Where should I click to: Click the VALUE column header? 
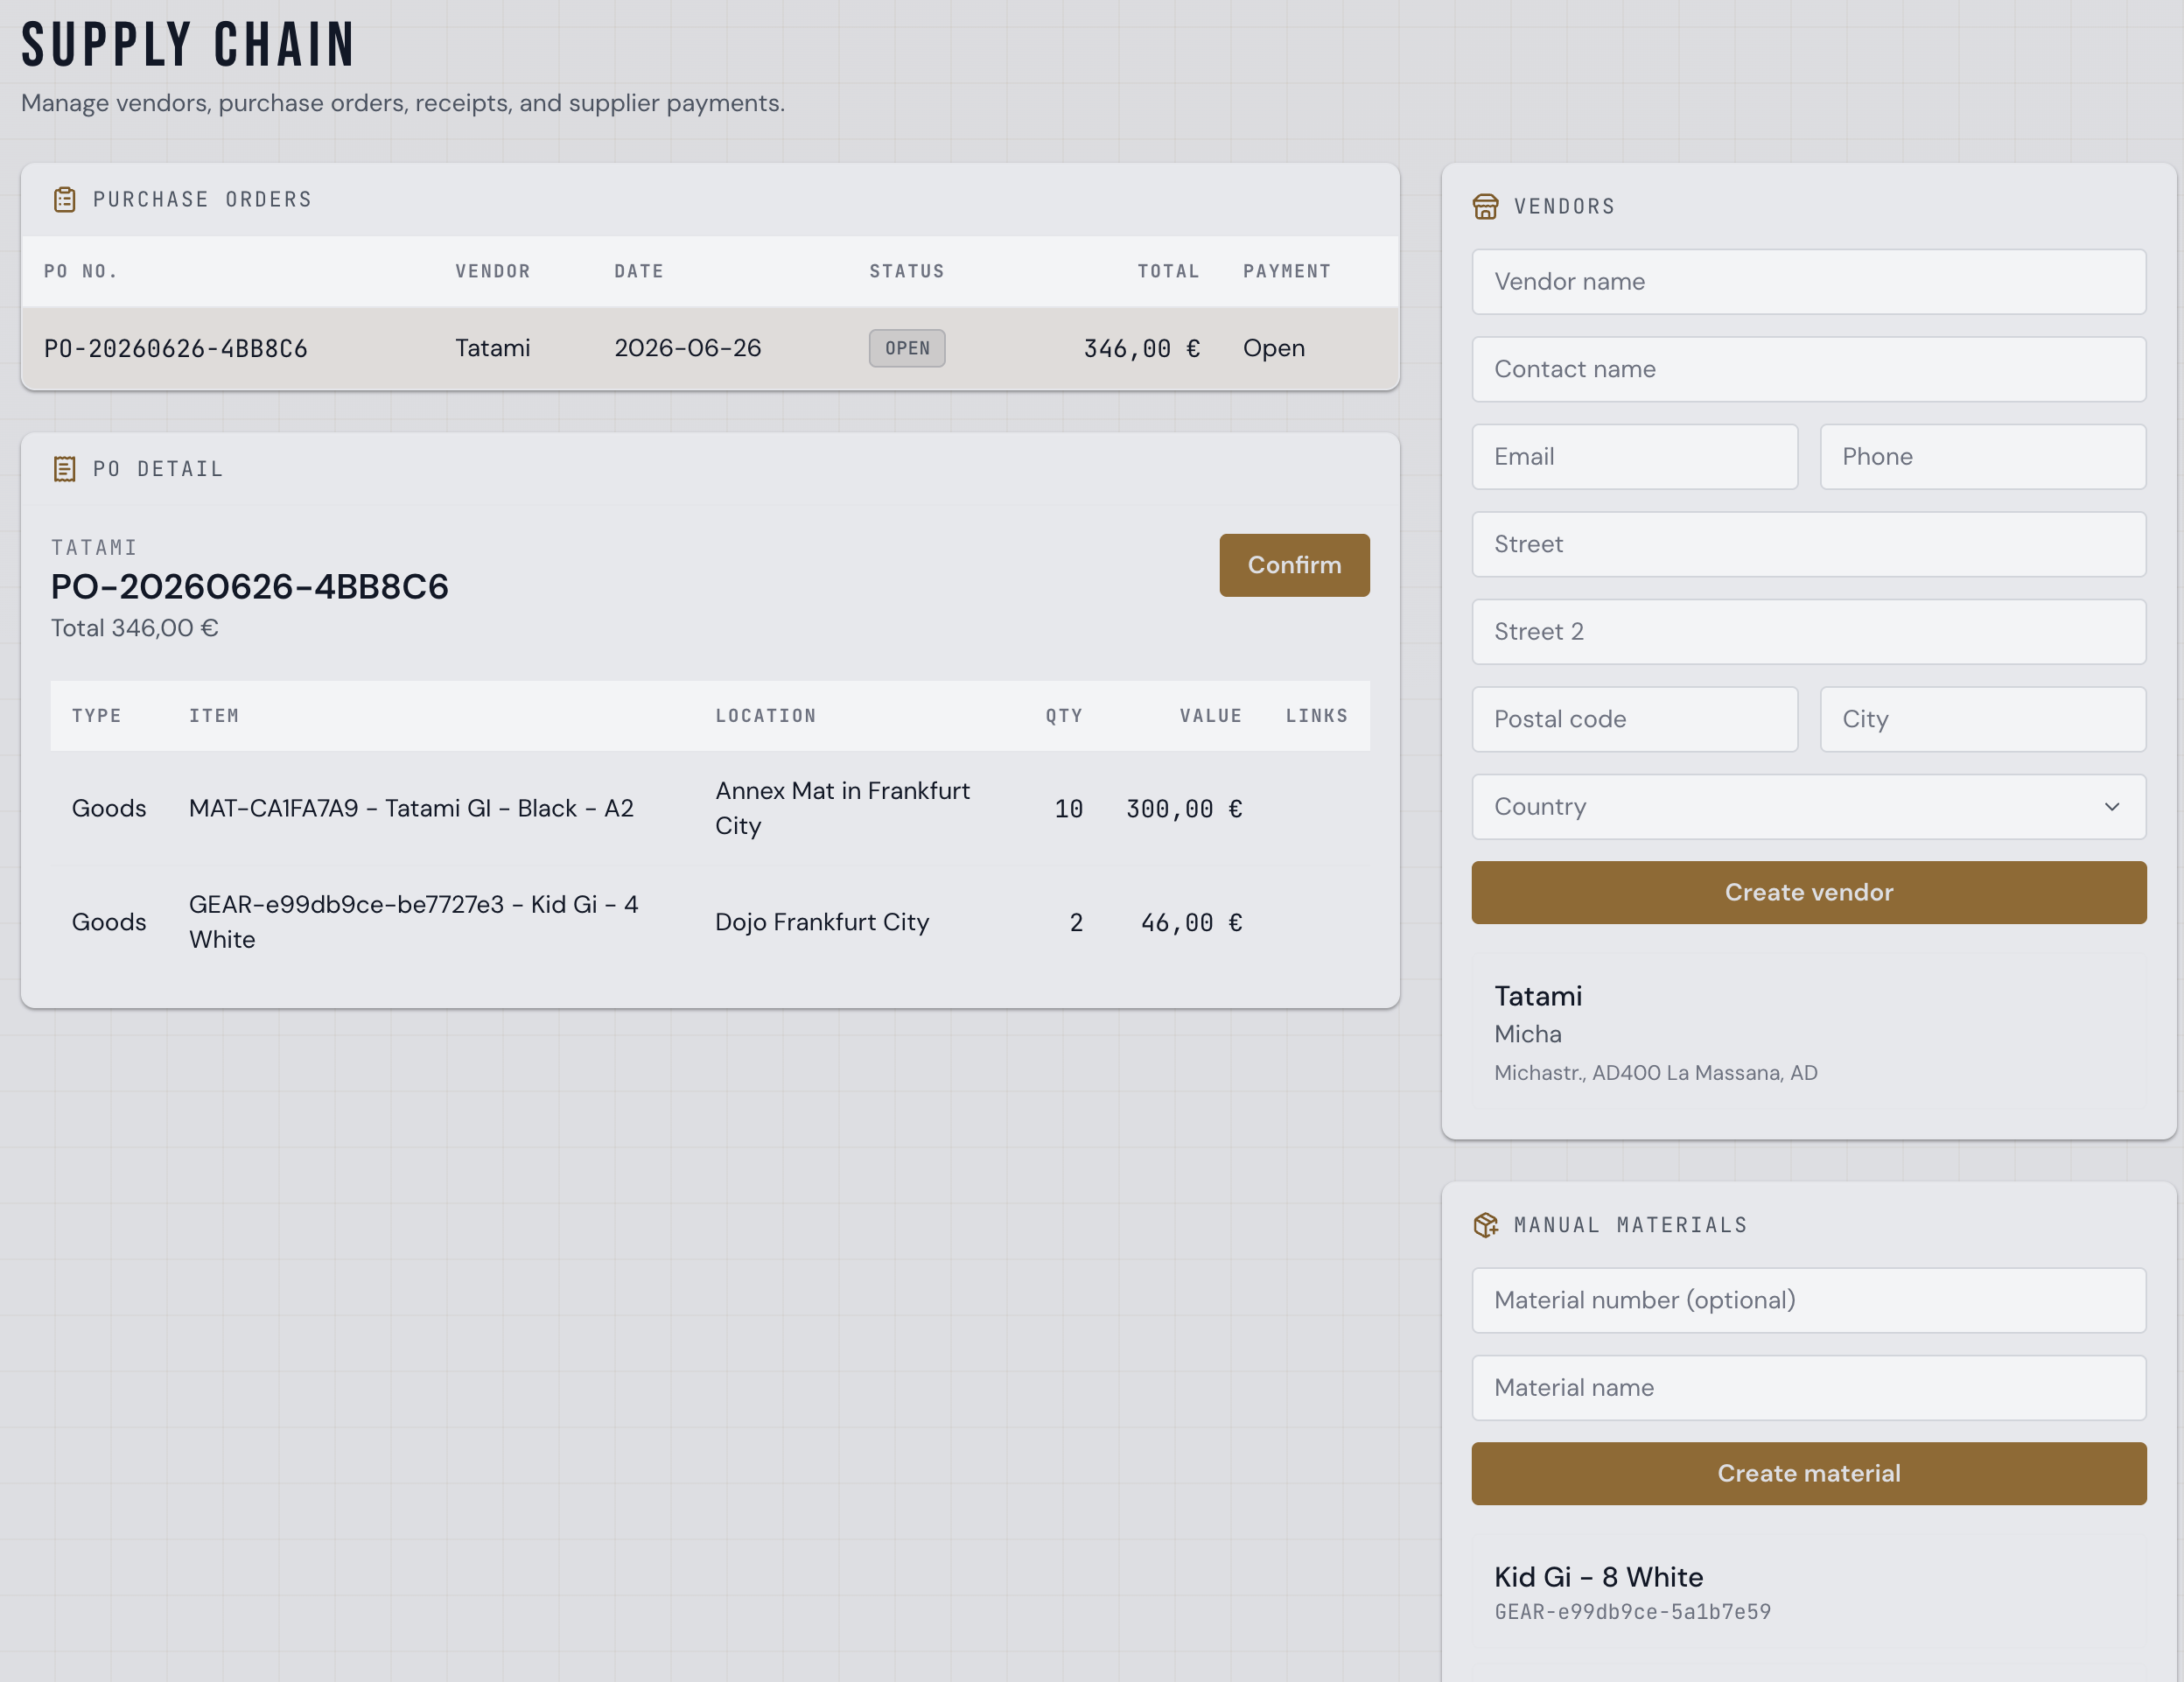[1211, 716]
